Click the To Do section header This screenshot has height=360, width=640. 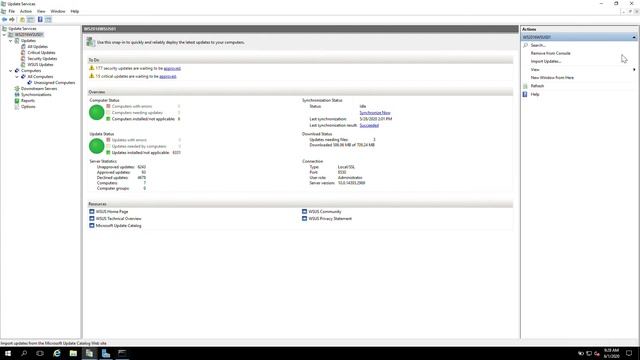click(x=300, y=60)
